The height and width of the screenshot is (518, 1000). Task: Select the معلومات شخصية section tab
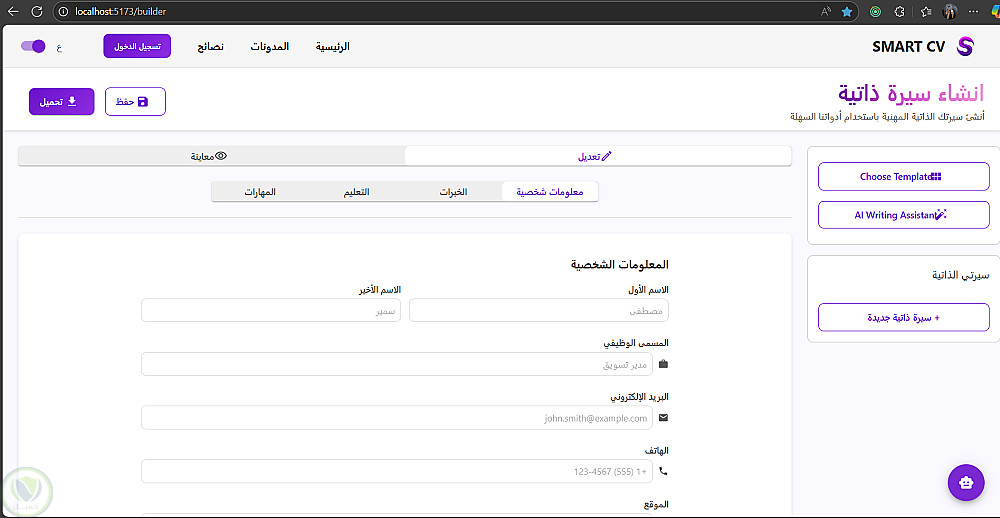(550, 191)
